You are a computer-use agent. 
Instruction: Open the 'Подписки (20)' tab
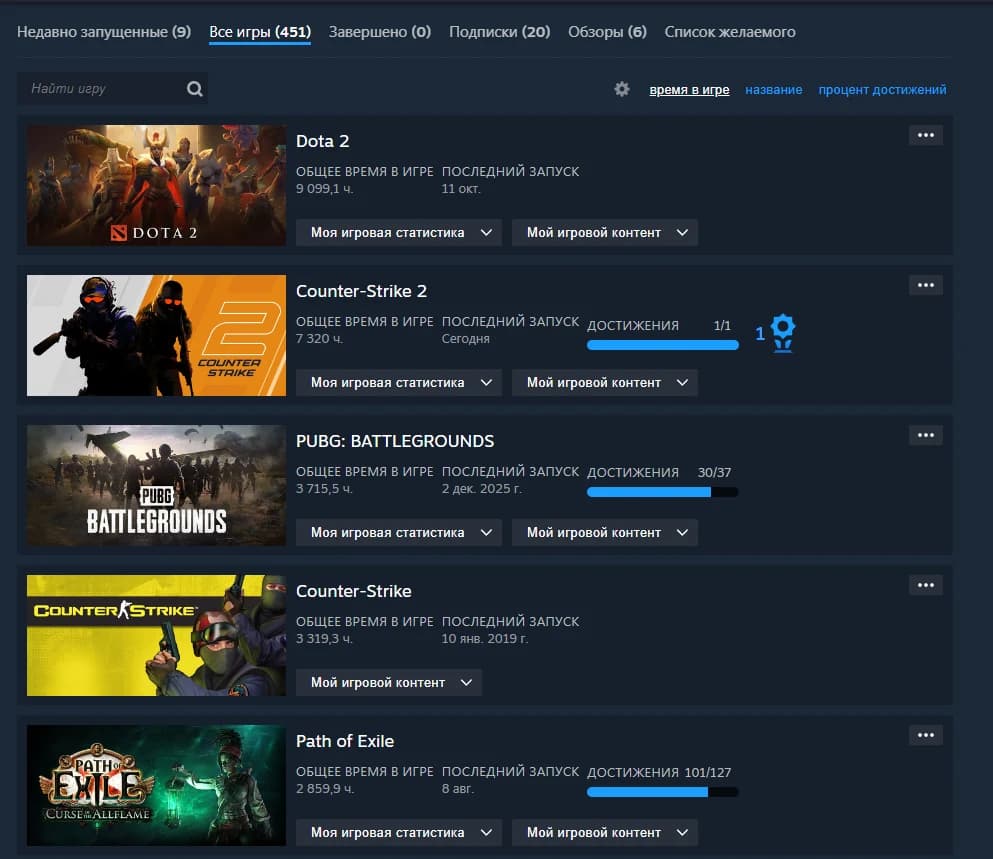coord(500,32)
